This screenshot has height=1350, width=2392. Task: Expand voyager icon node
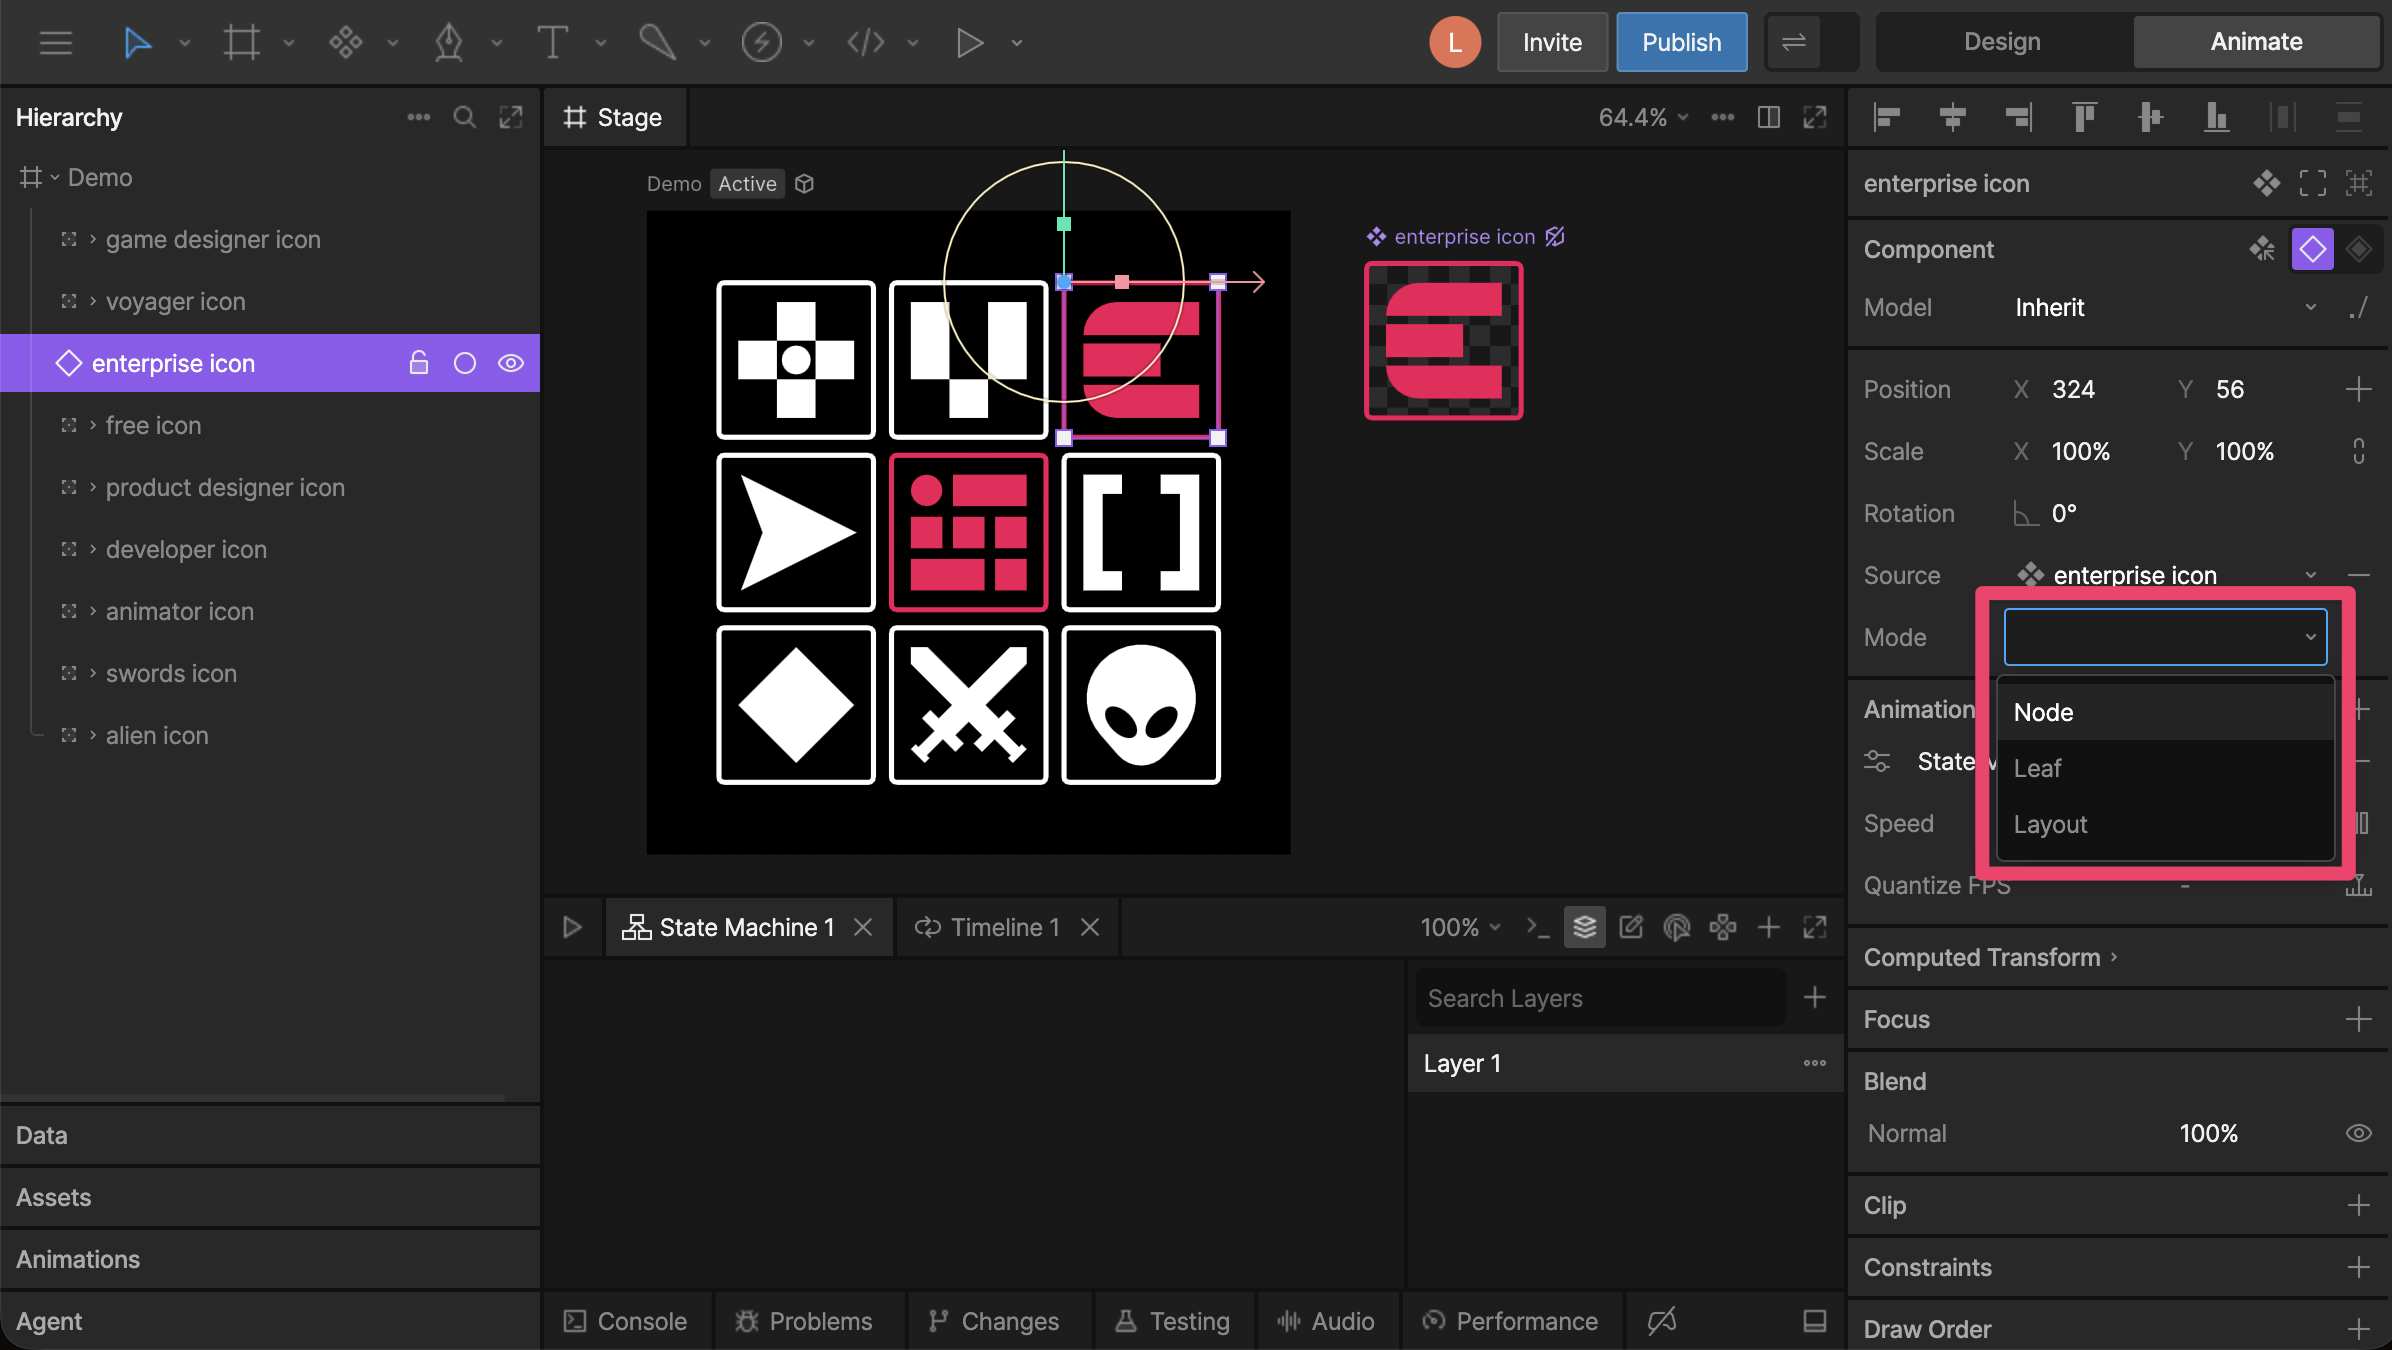click(x=92, y=302)
